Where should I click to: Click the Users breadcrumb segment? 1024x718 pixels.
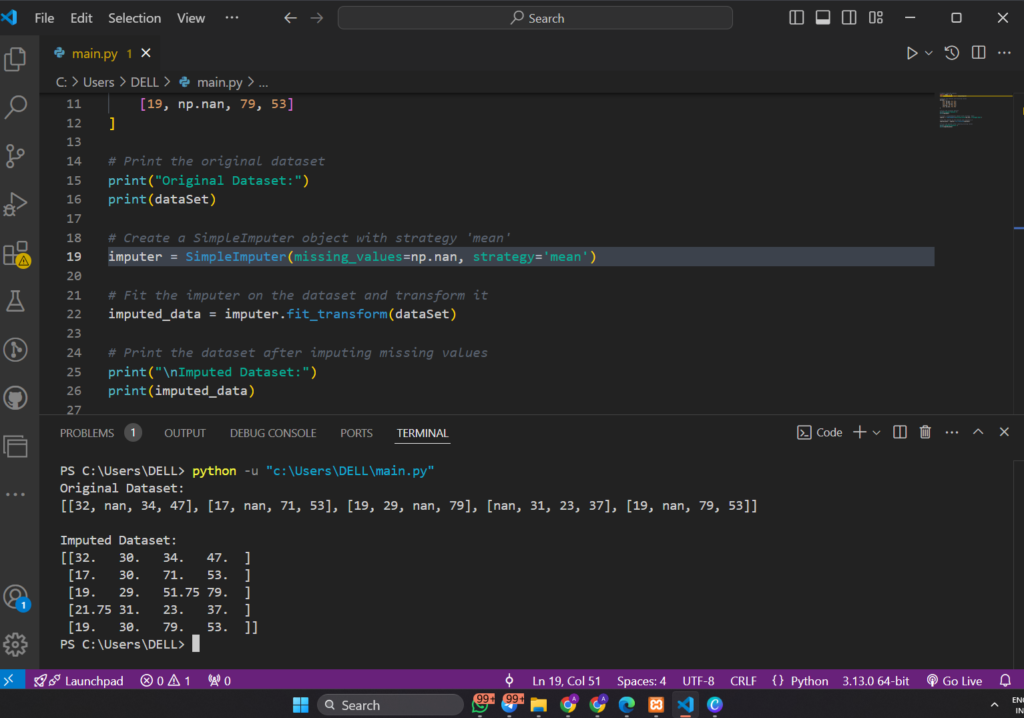coord(99,82)
